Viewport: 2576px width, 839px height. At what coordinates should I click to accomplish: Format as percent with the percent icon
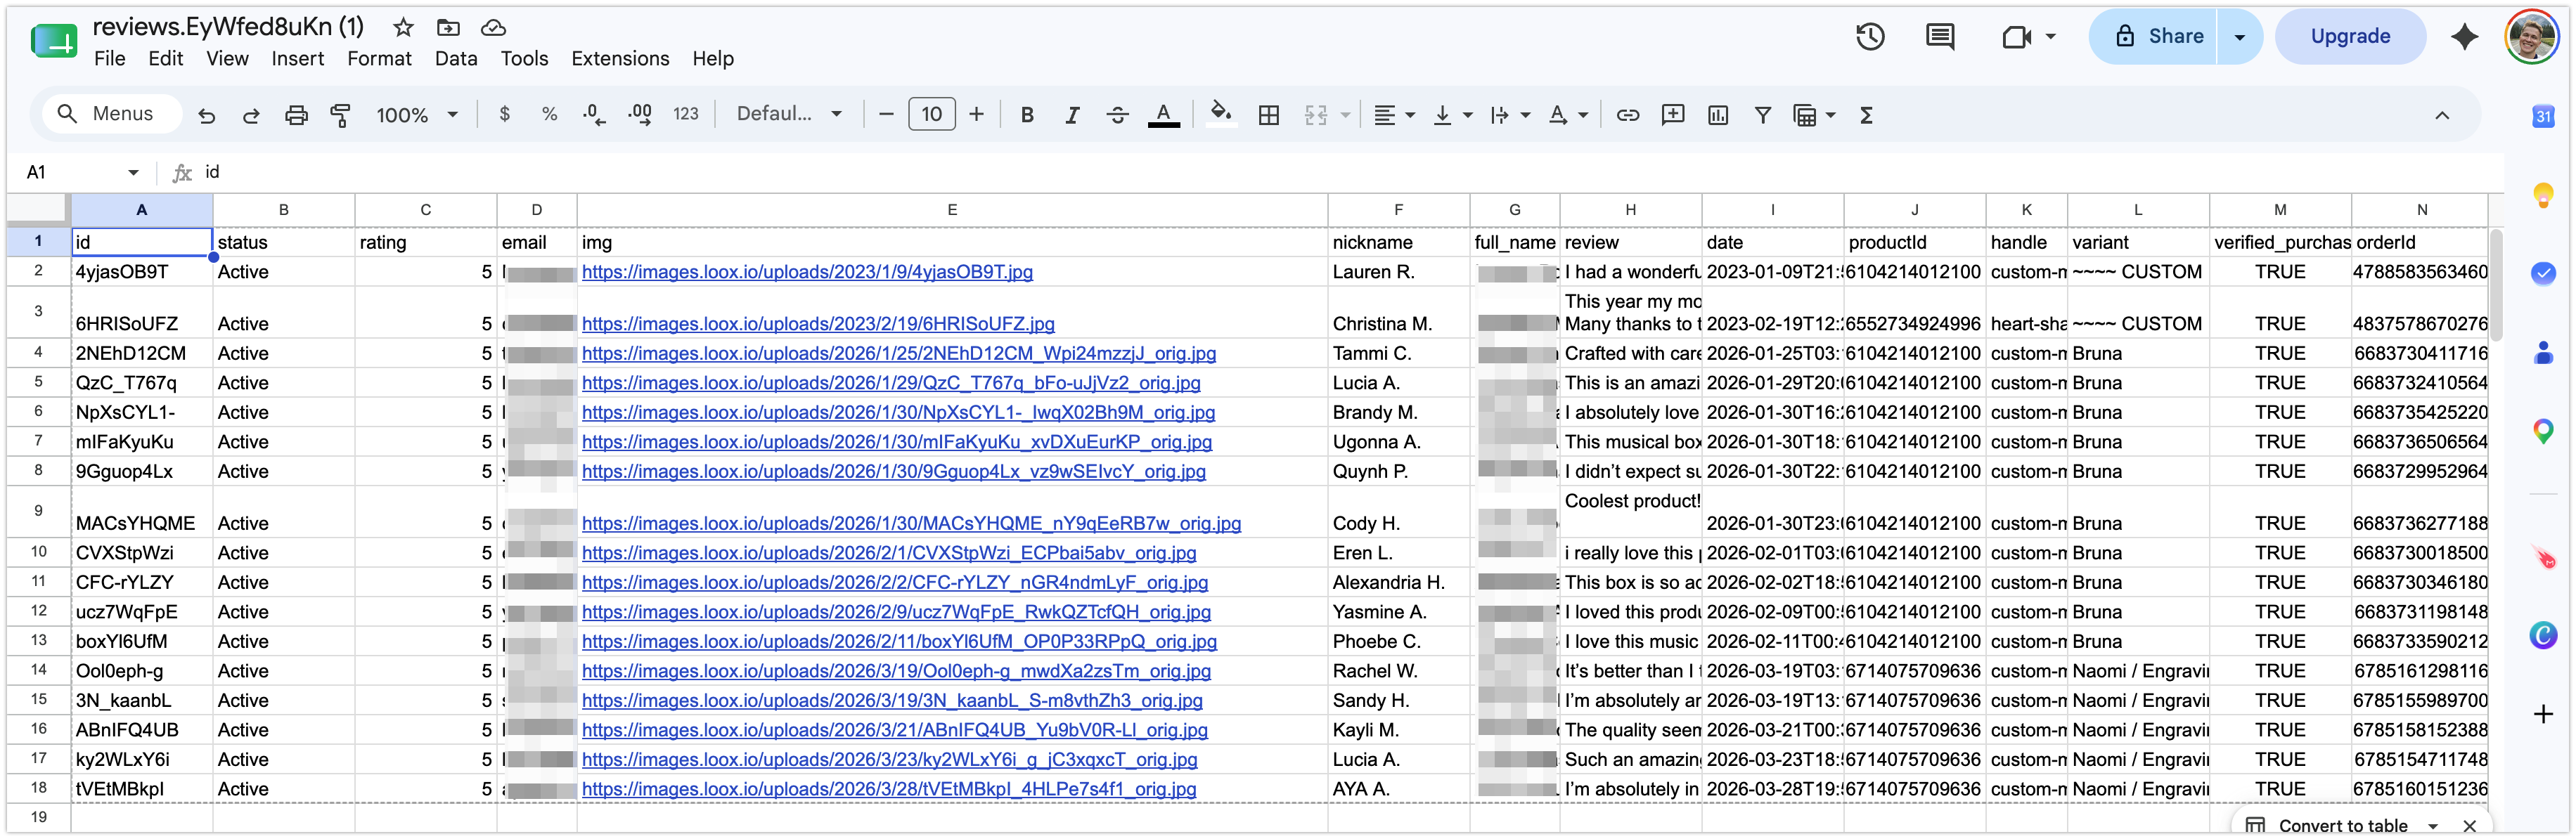pos(549,114)
